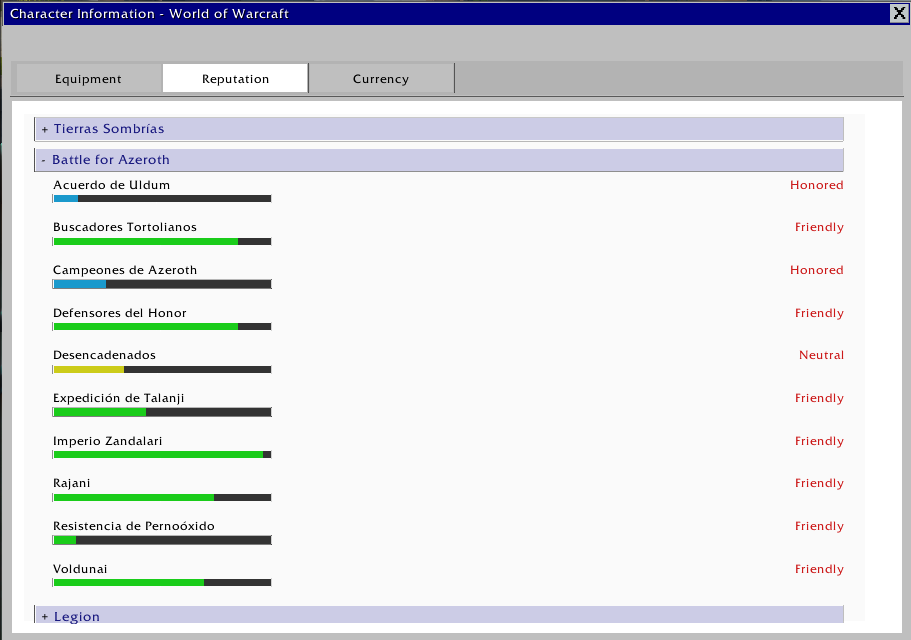Viewport: 911px width, 640px height.
Task: Click the Friendly standing for Rajani
Action: pyautogui.click(x=819, y=484)
